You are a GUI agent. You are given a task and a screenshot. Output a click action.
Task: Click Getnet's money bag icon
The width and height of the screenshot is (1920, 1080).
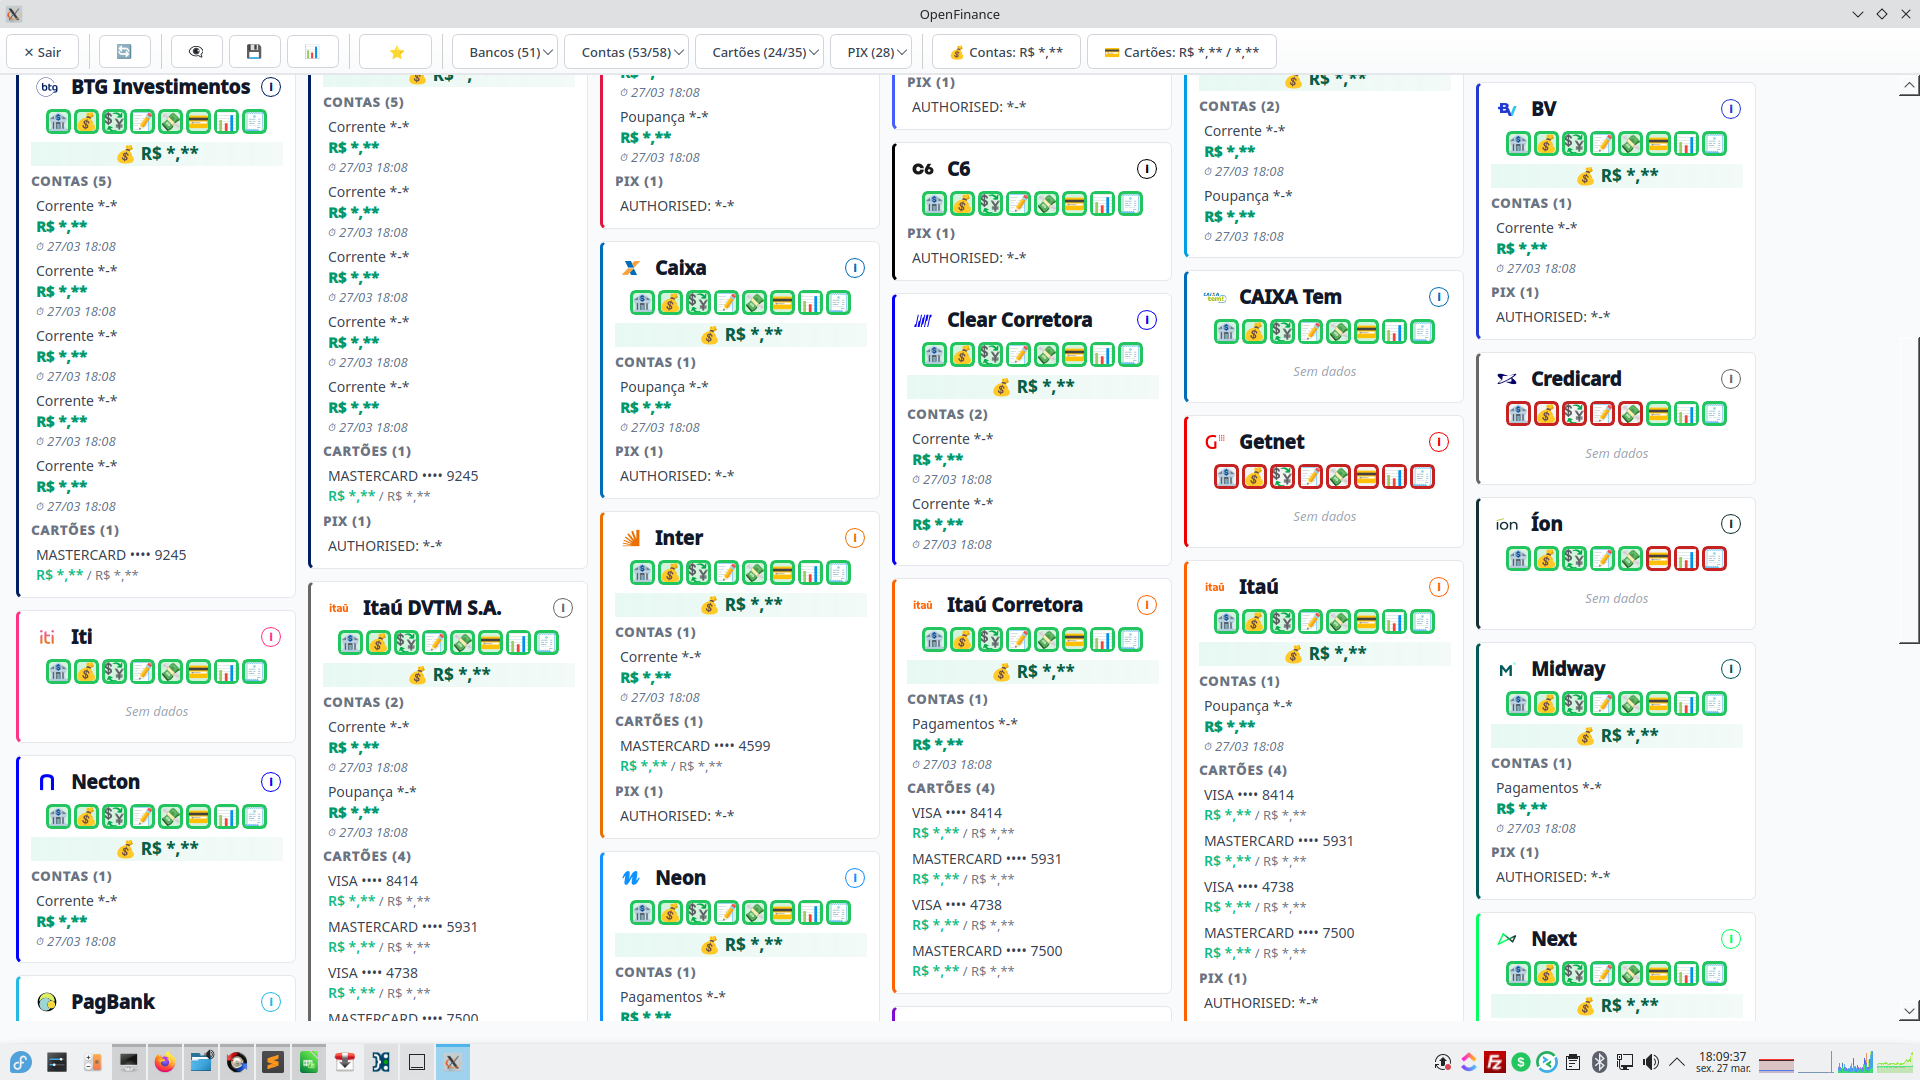pos(1254,477)
